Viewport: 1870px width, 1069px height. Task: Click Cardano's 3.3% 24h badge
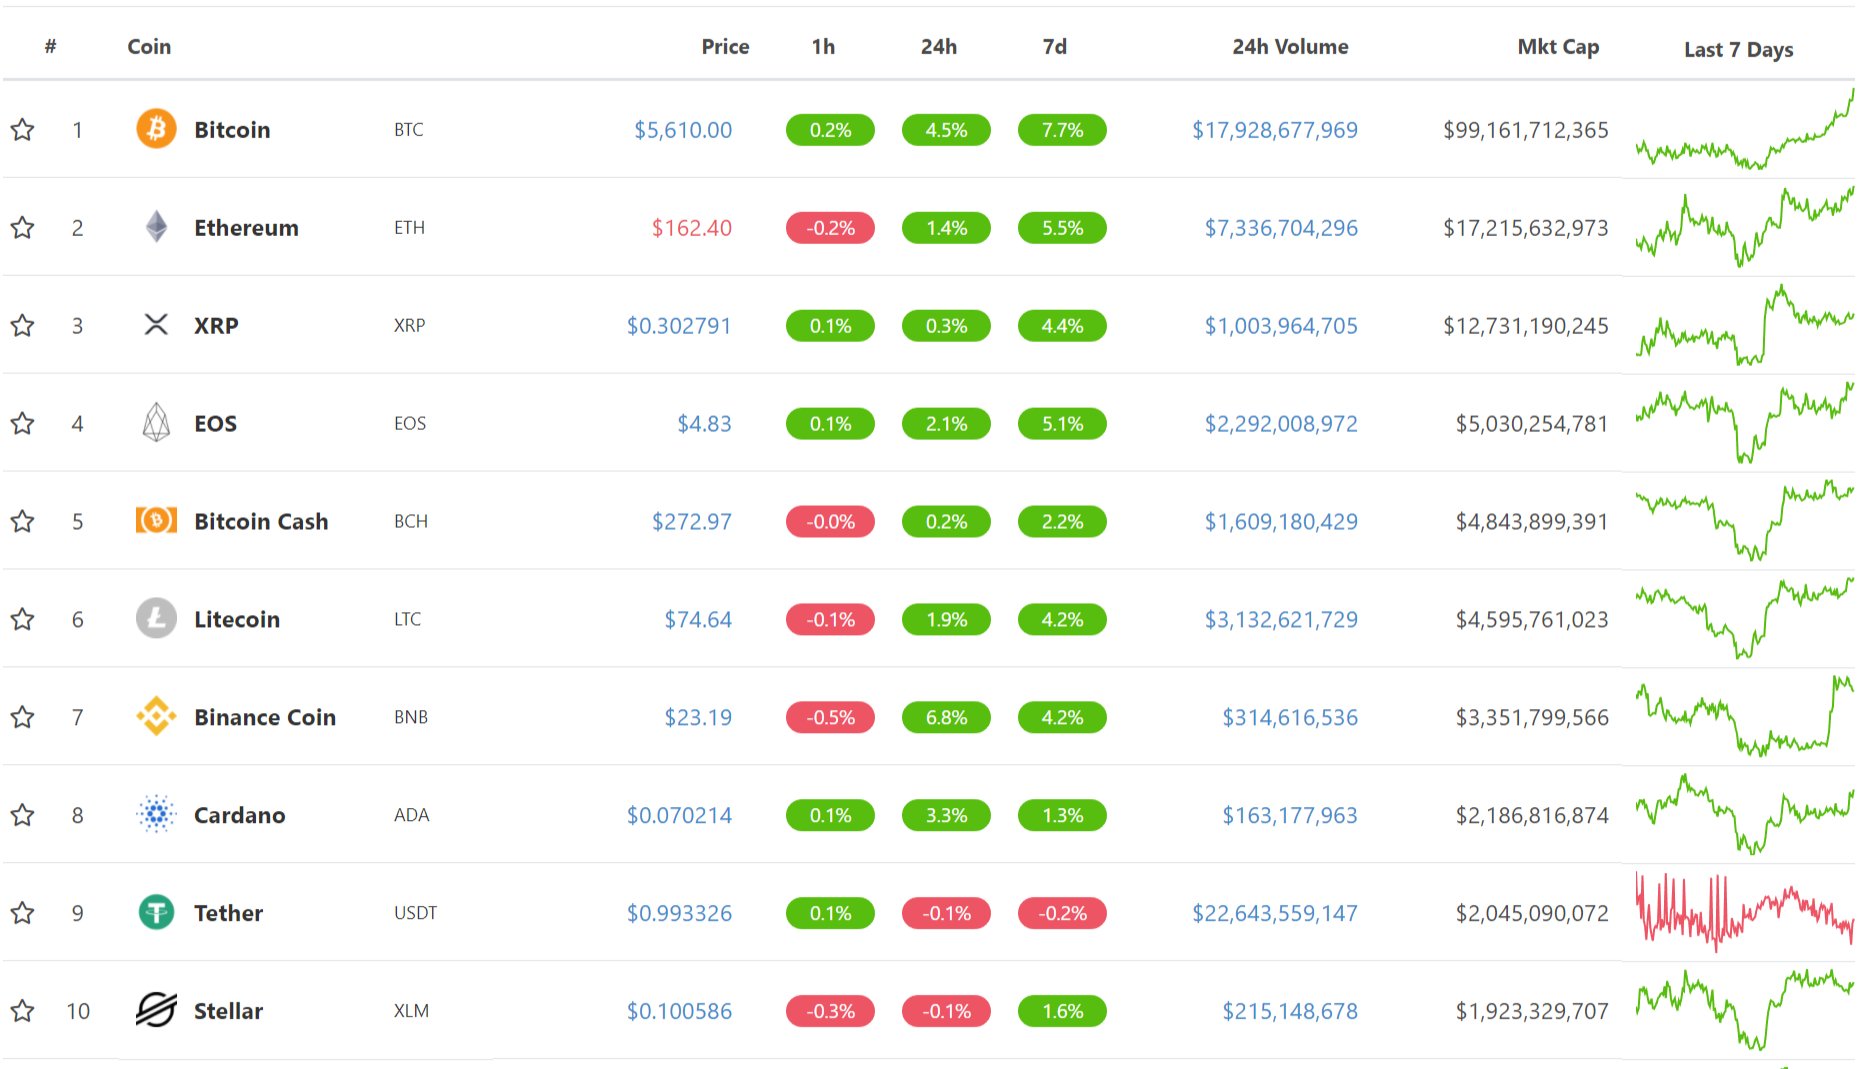[946, 815]
